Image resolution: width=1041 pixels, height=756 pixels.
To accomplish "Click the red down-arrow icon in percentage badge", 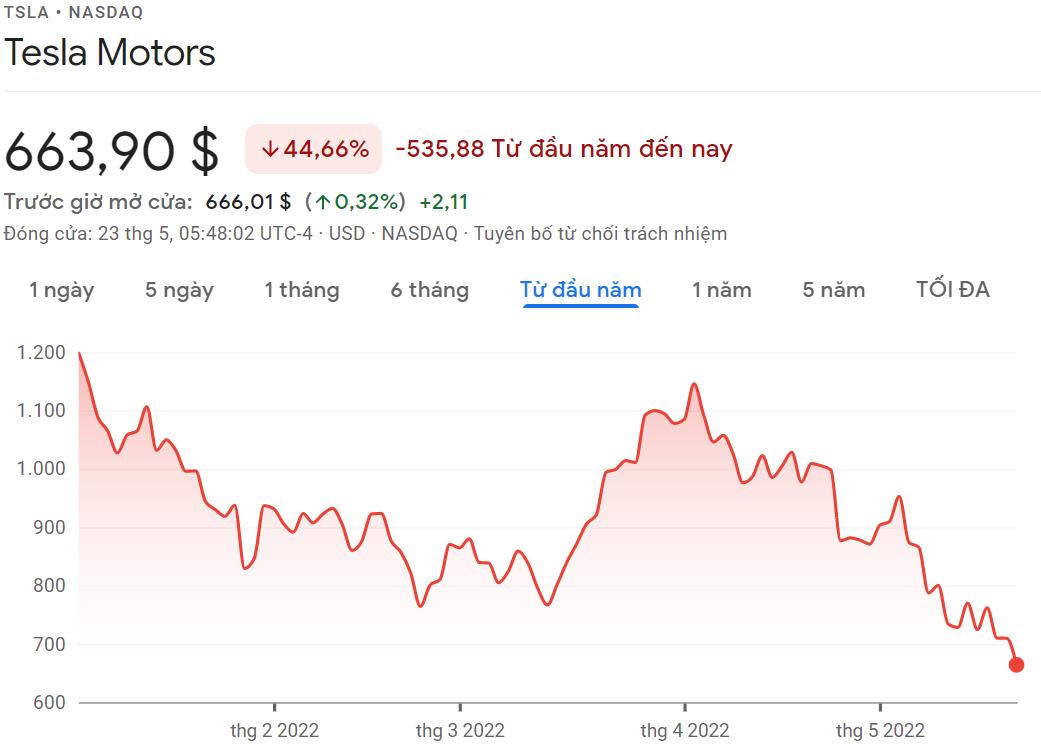I will point(269,150).
